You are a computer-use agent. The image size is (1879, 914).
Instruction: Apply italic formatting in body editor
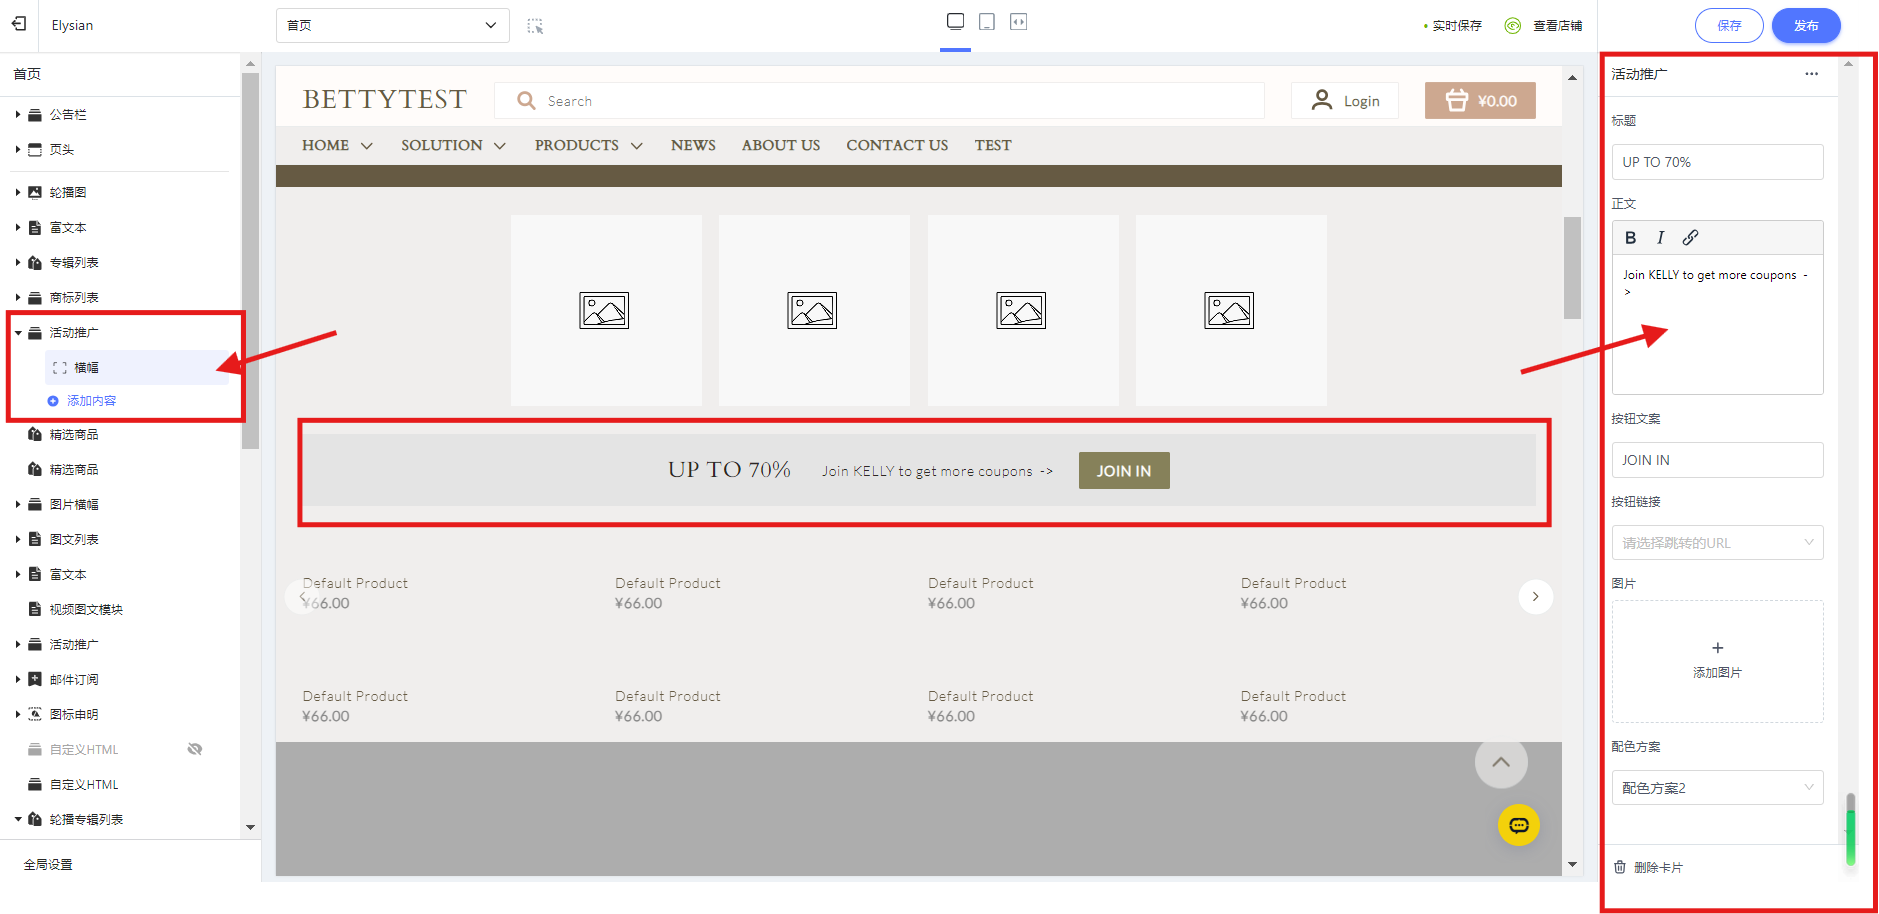tap(1660, 238)
